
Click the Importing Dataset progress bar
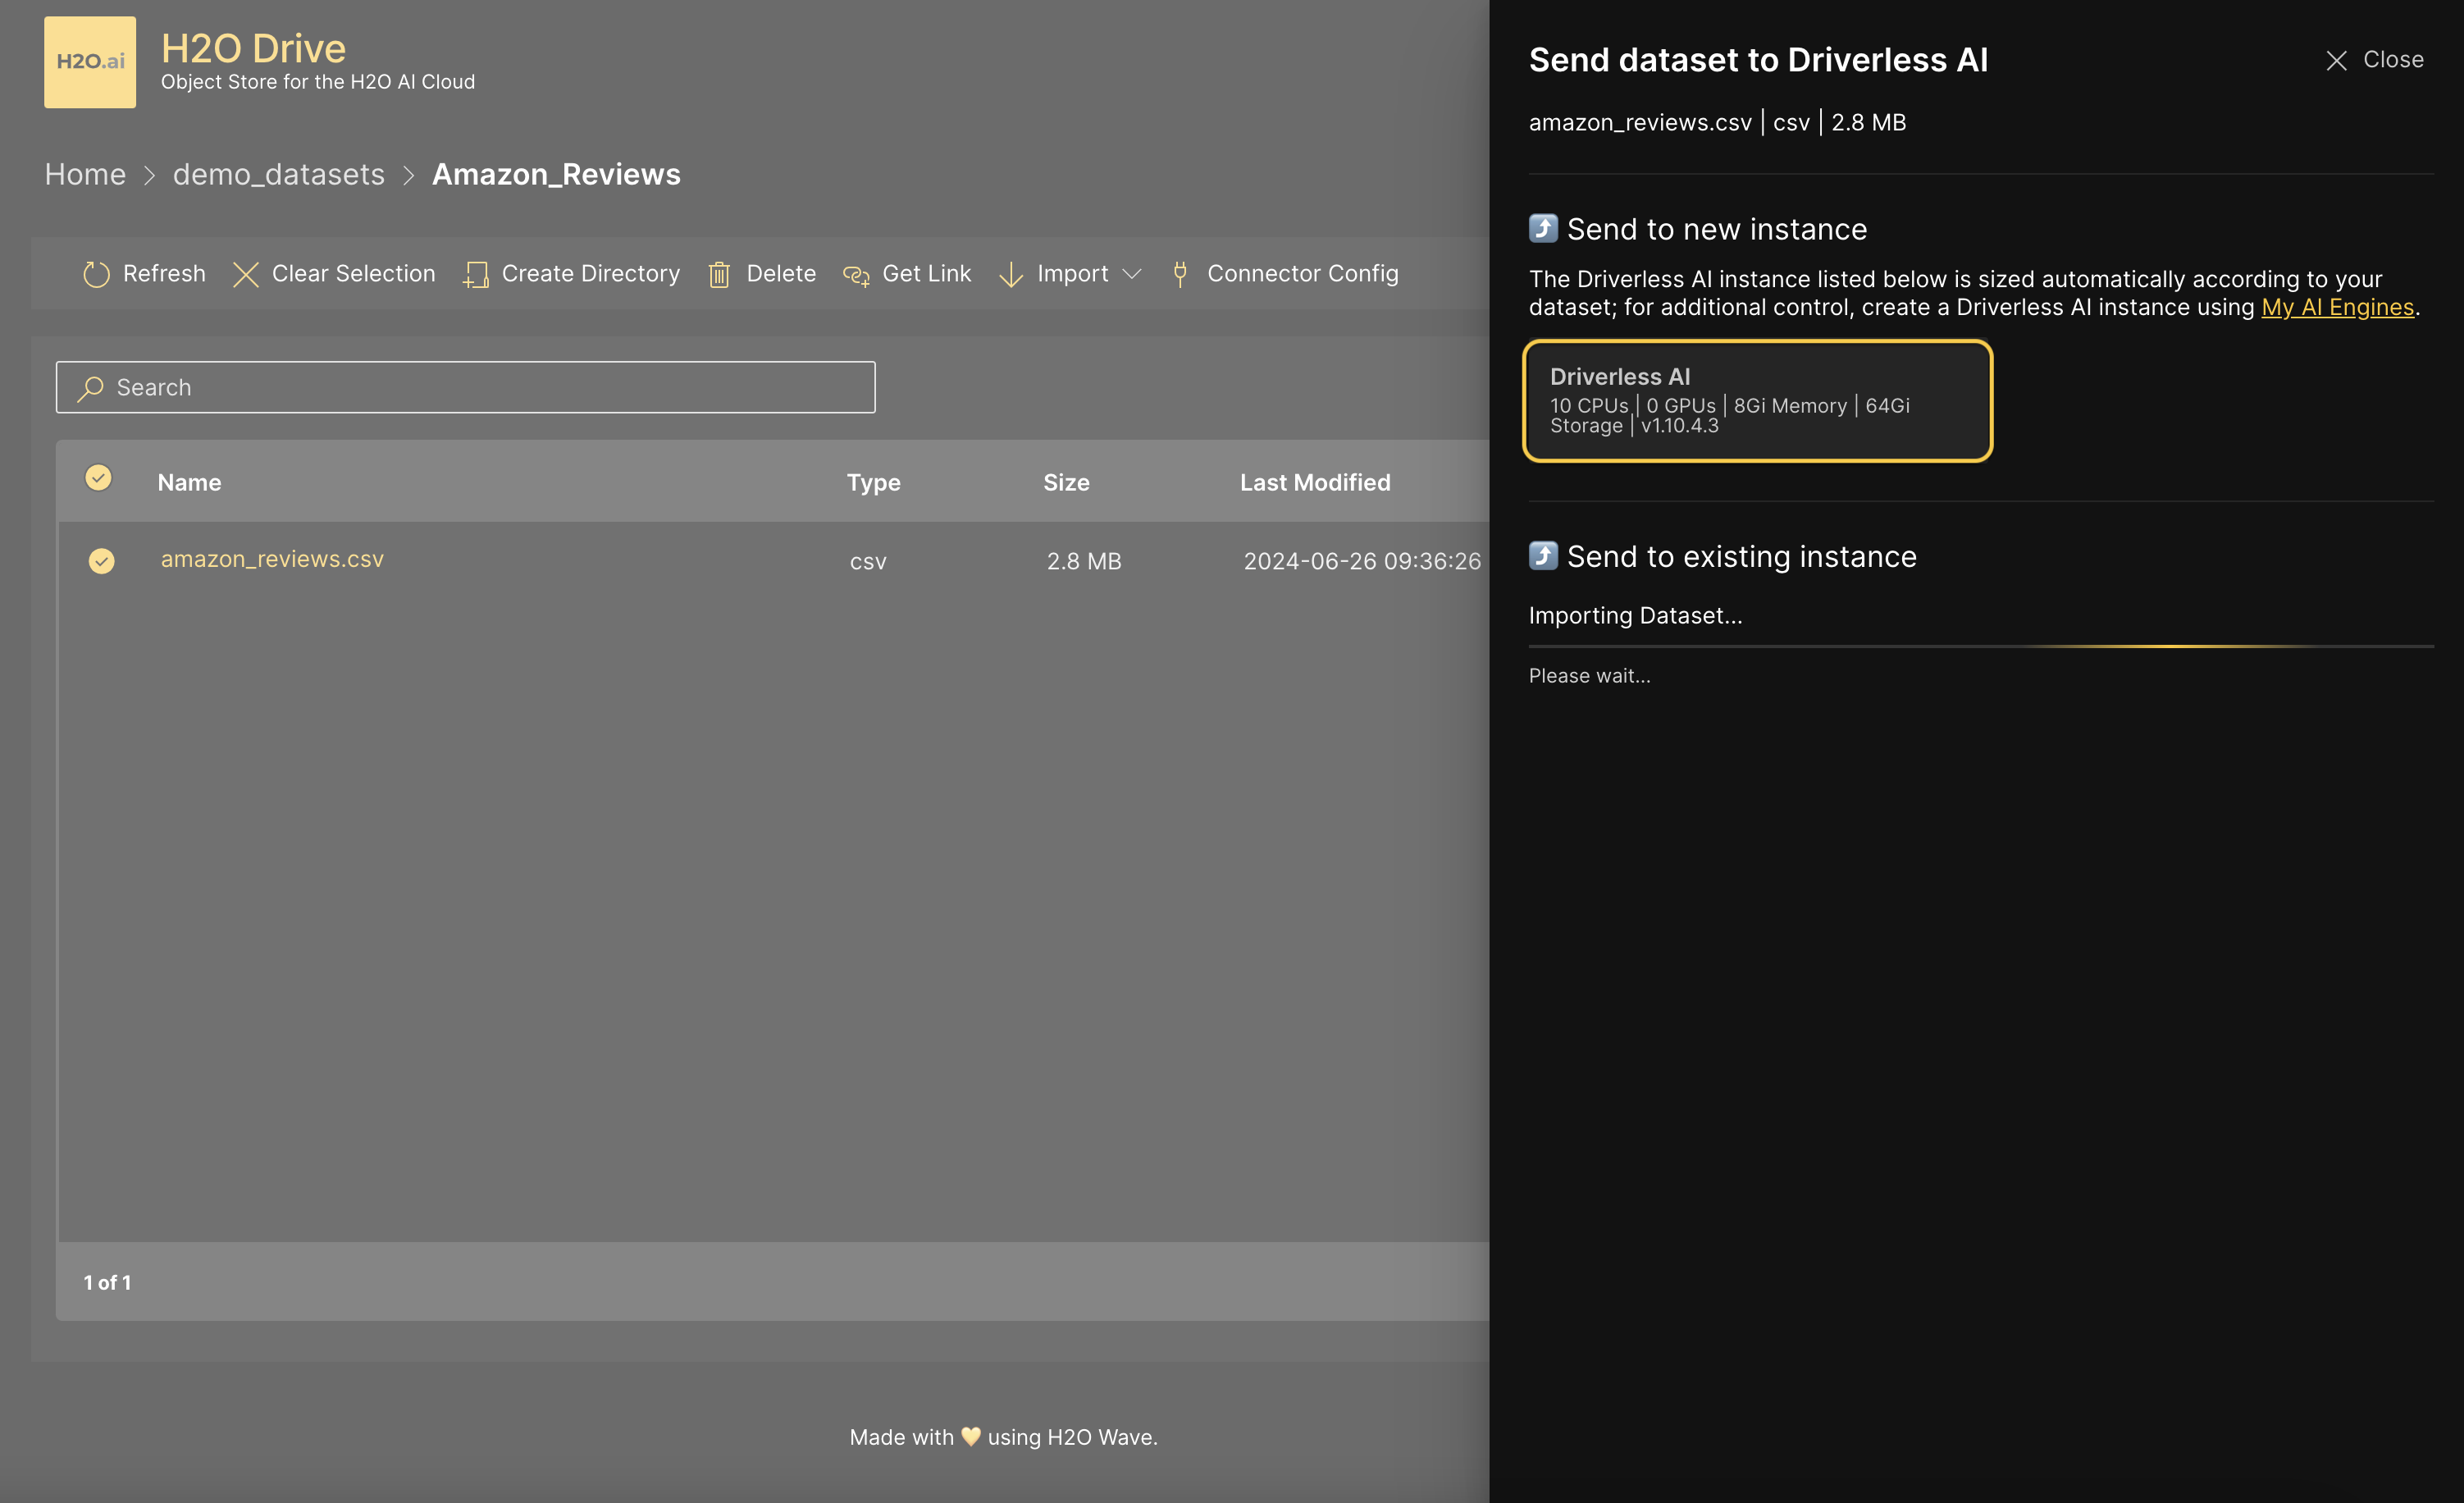click(1980, 646)
